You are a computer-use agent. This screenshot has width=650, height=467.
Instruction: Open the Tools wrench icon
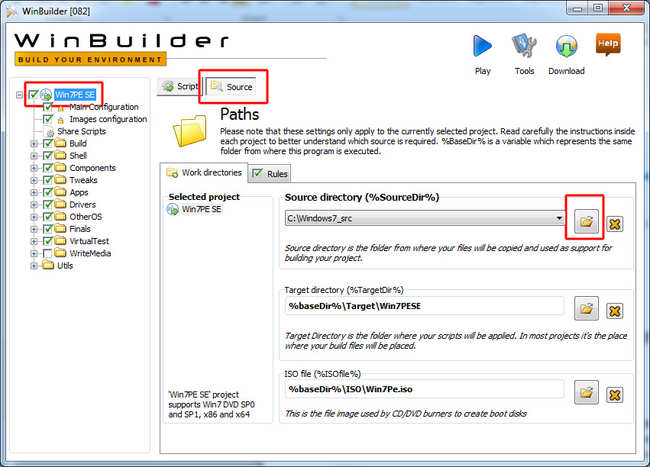pos(524,46)
